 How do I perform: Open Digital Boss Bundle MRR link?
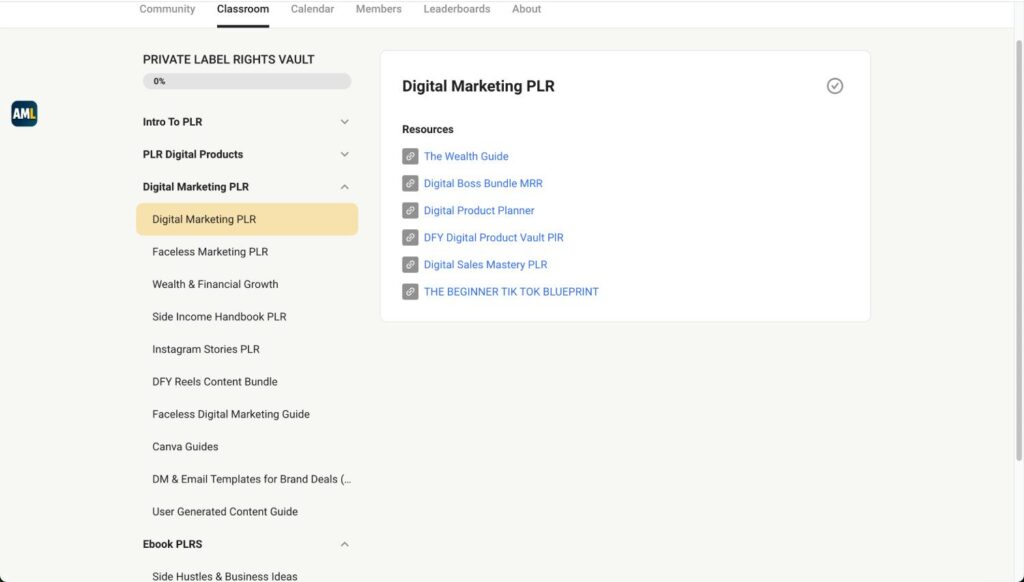[483, 184]
